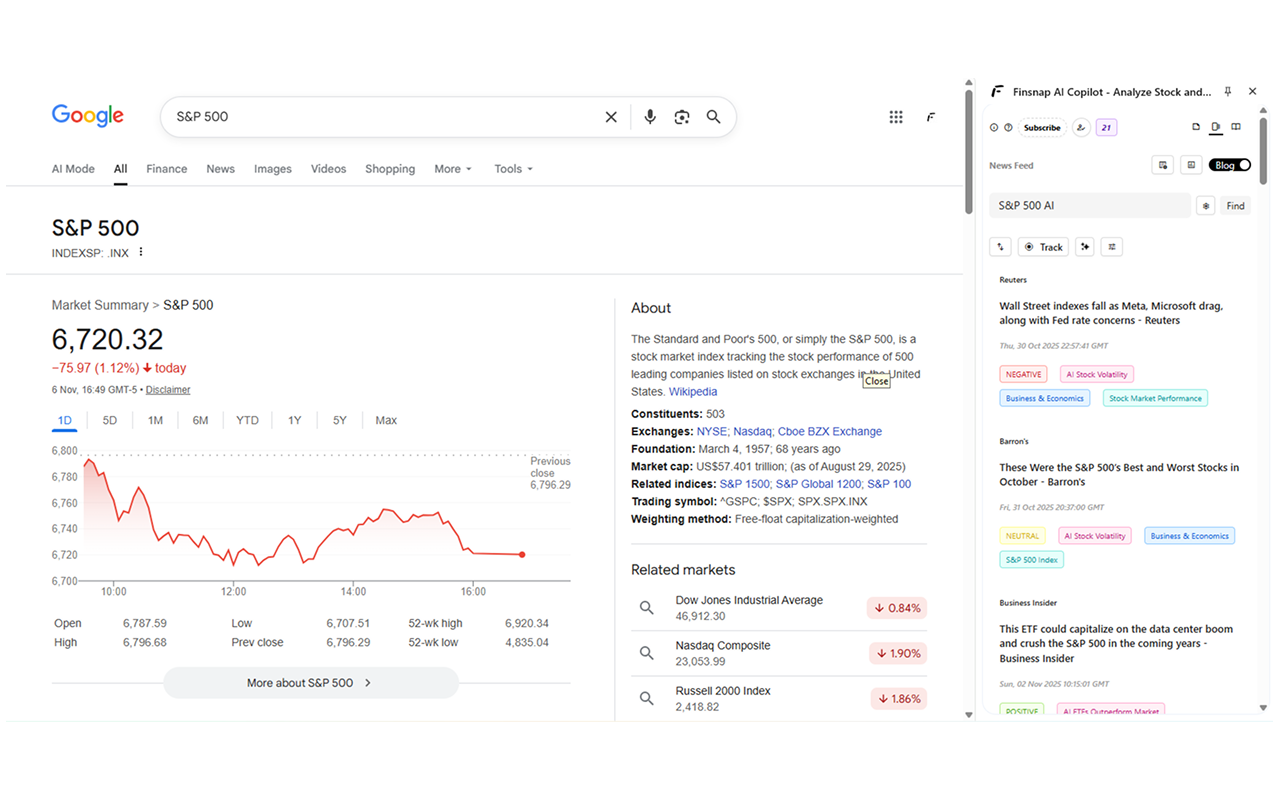Open the Cboe BZX Exchange link
Screen dimensions: 1280x800
click(830, 432)
